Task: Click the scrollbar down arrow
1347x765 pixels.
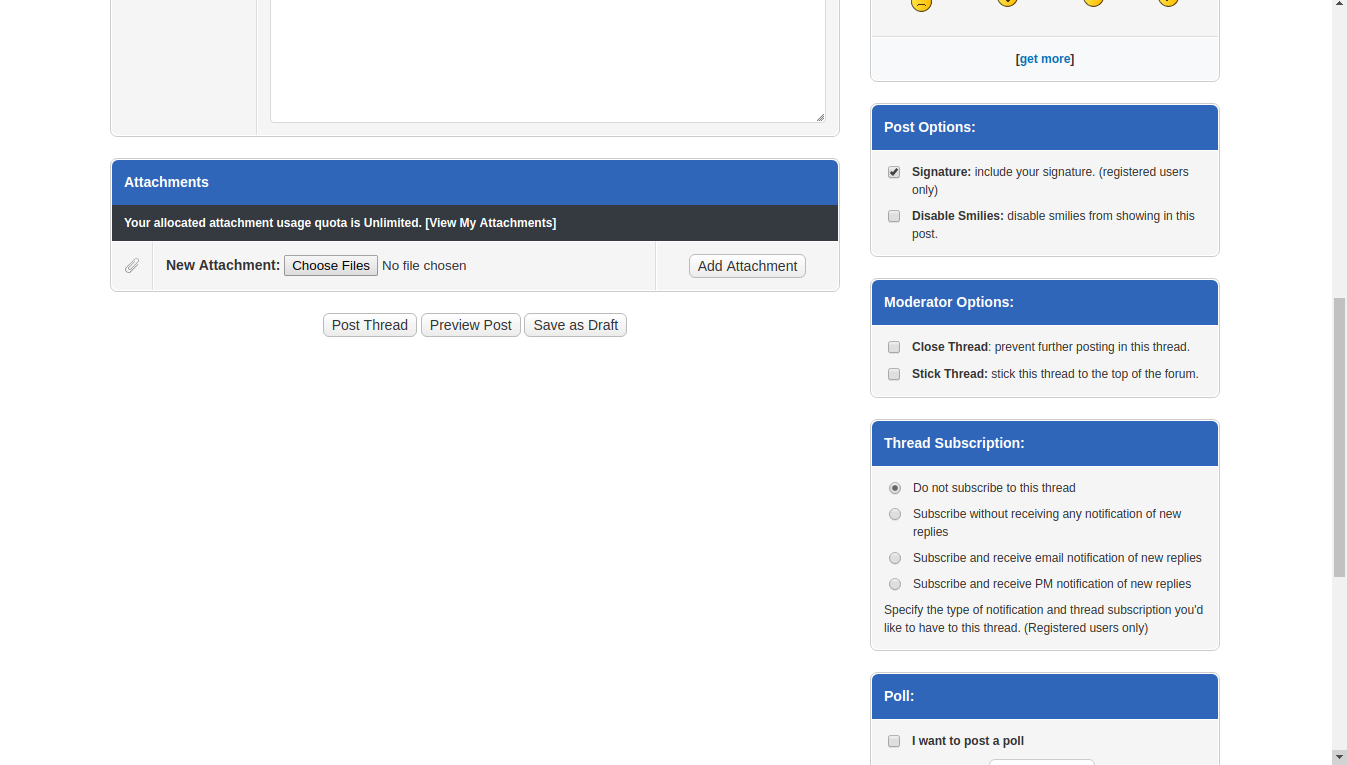Action: [x=1339, y=757]
